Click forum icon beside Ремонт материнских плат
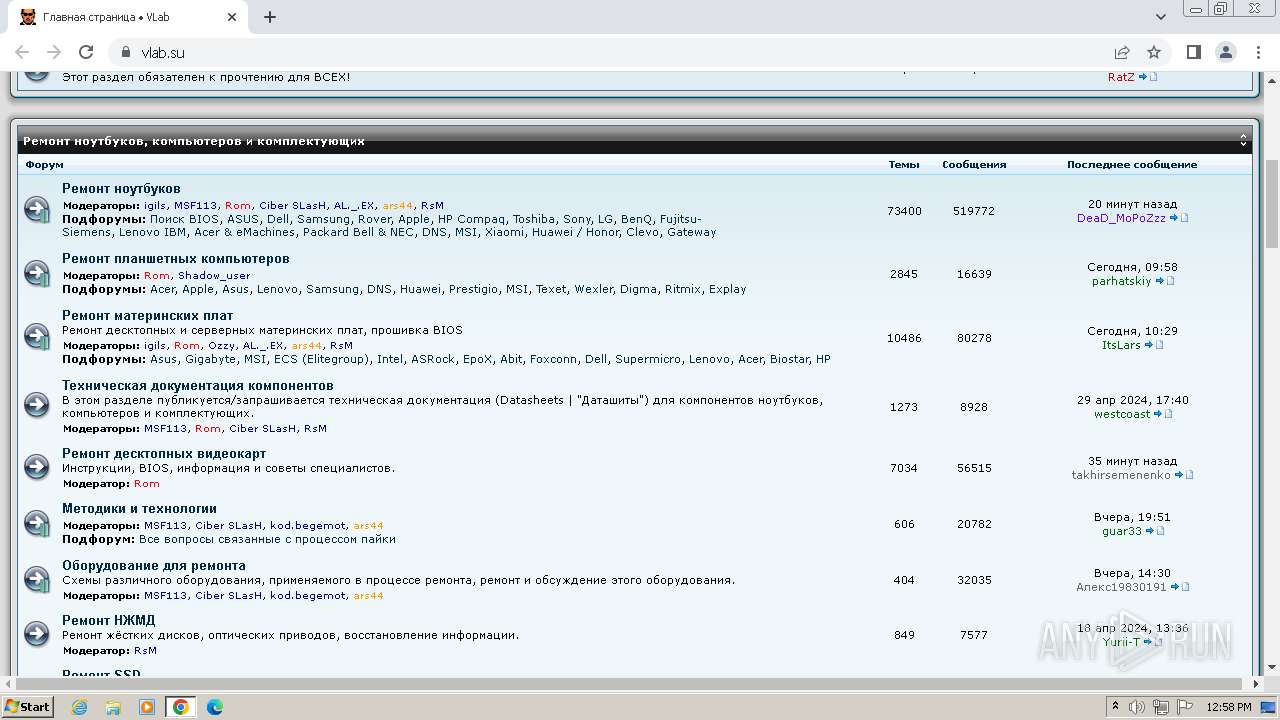This screenshot has width=1280, height=720. tap(37, 337)
